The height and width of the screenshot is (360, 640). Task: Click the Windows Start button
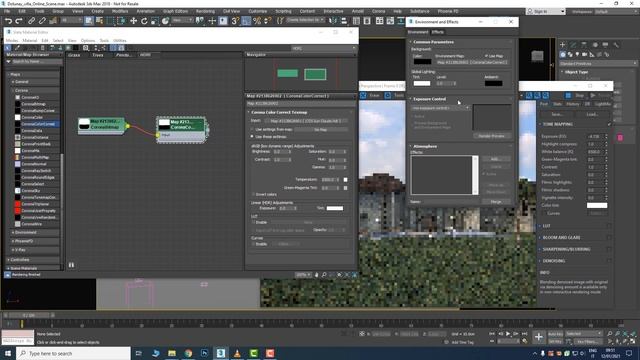pyautogui.click(x=8, y=353)
